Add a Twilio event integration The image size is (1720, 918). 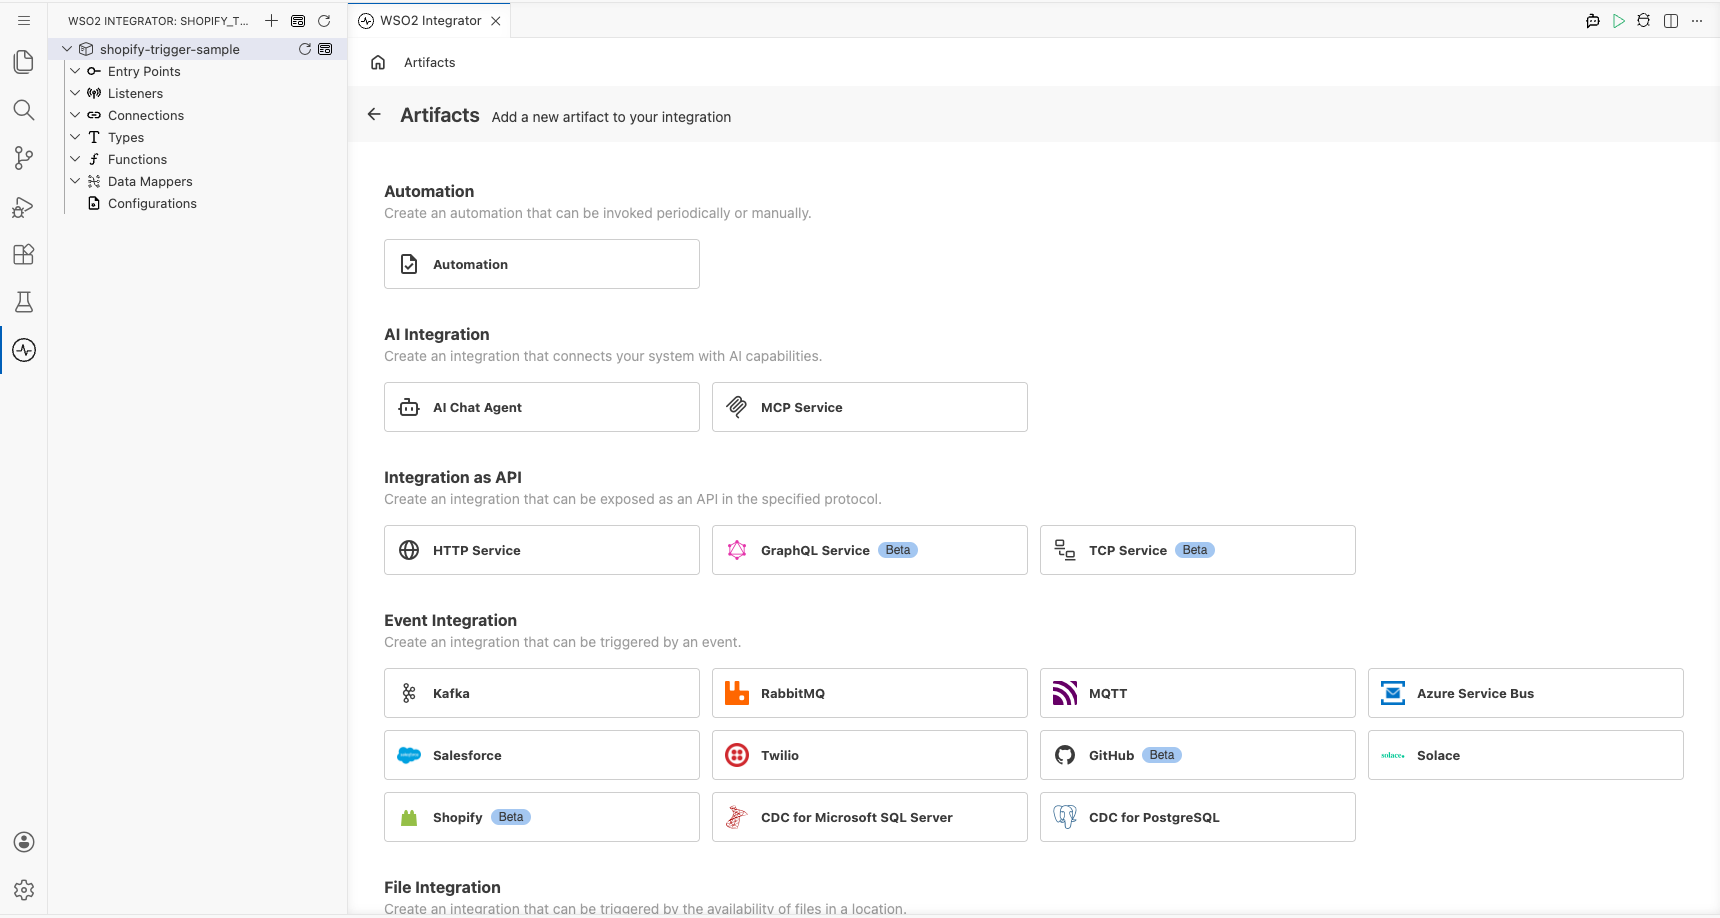click(870, 755)
